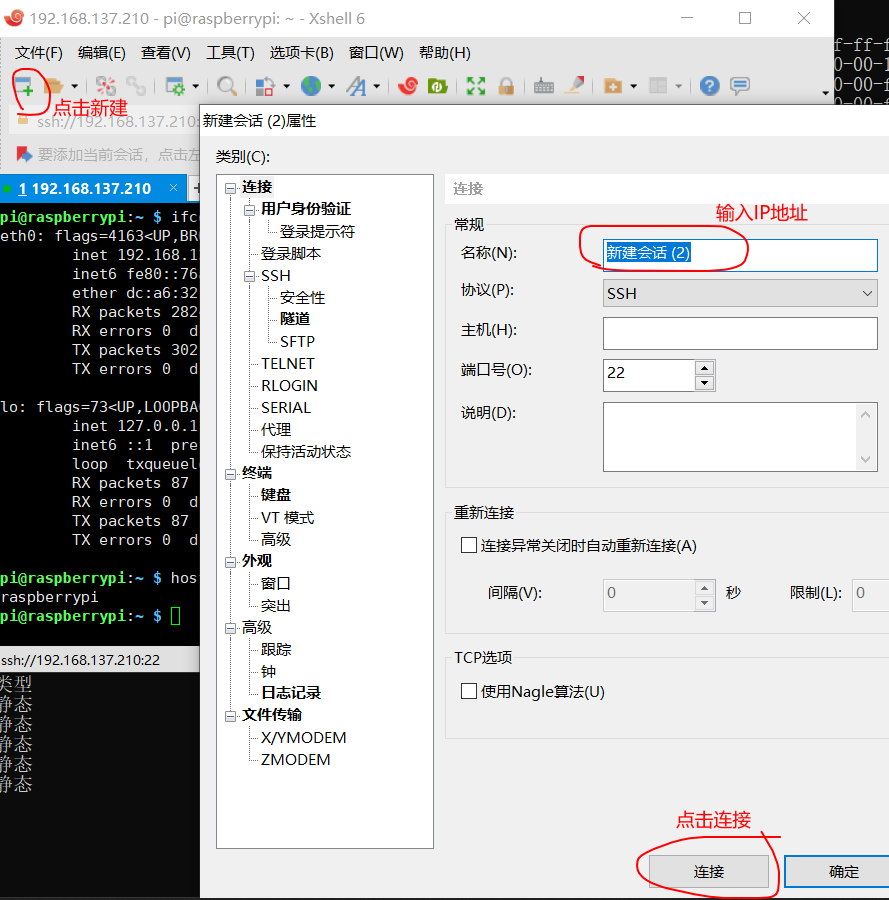Click the Open session folder icon

pos(53,86)
